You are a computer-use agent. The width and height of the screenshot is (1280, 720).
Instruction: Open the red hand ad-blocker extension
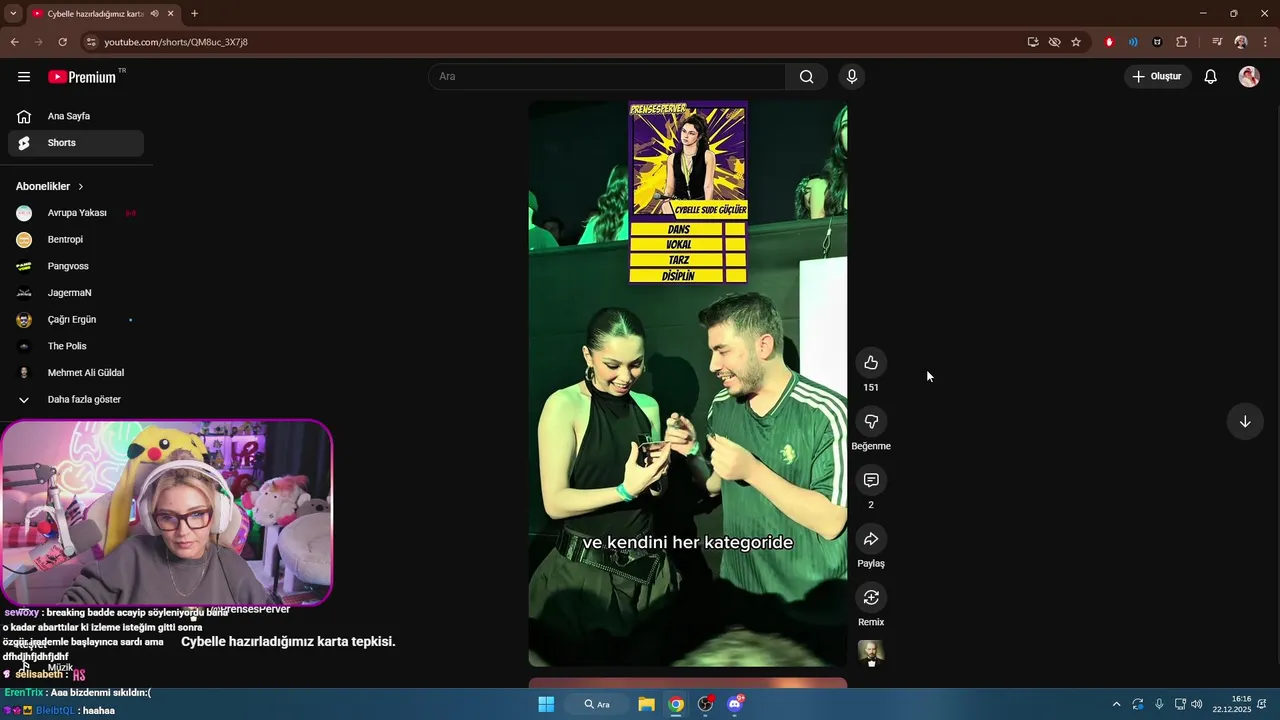[x=1109, y=42]
